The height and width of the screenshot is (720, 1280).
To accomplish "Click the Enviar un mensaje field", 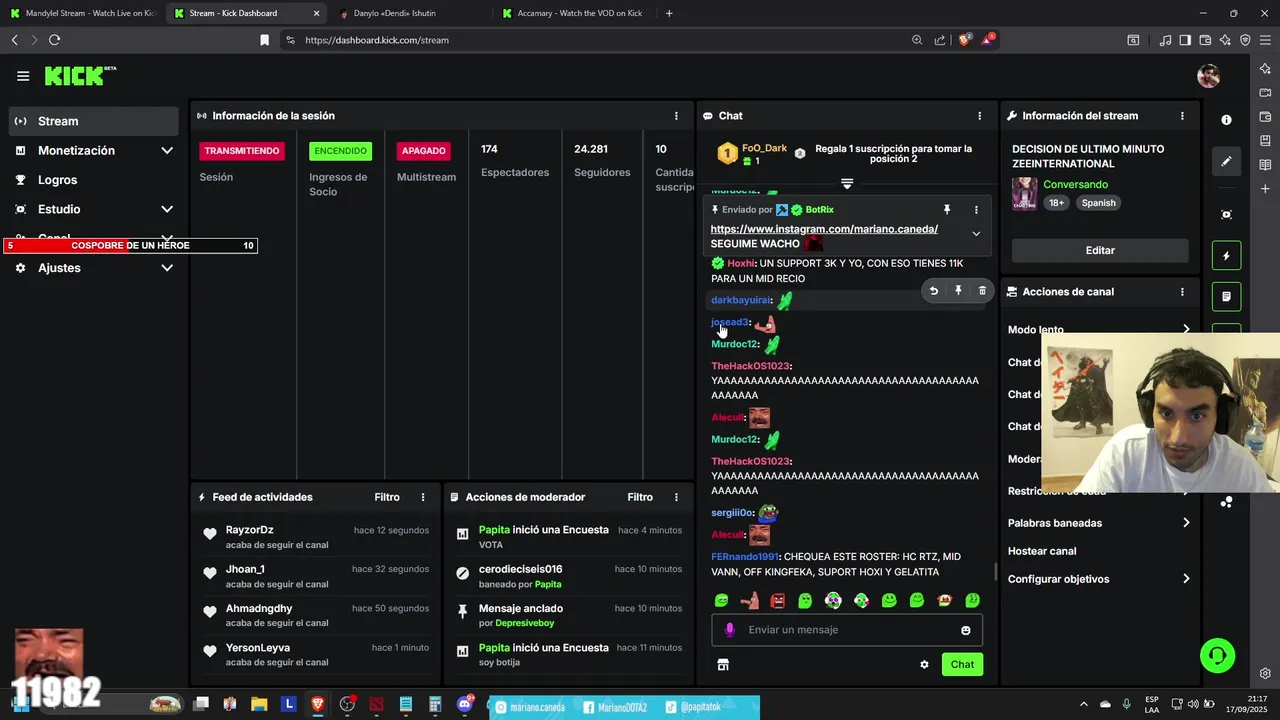I will 846,630.
